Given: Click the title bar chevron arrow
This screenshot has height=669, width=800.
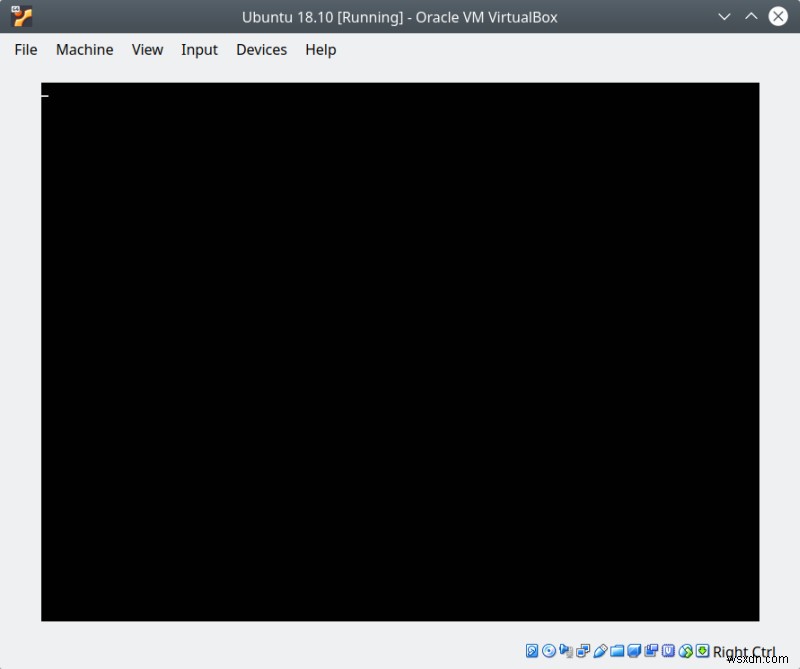Looking at the screenshot, I should click(x=723, y=16).
